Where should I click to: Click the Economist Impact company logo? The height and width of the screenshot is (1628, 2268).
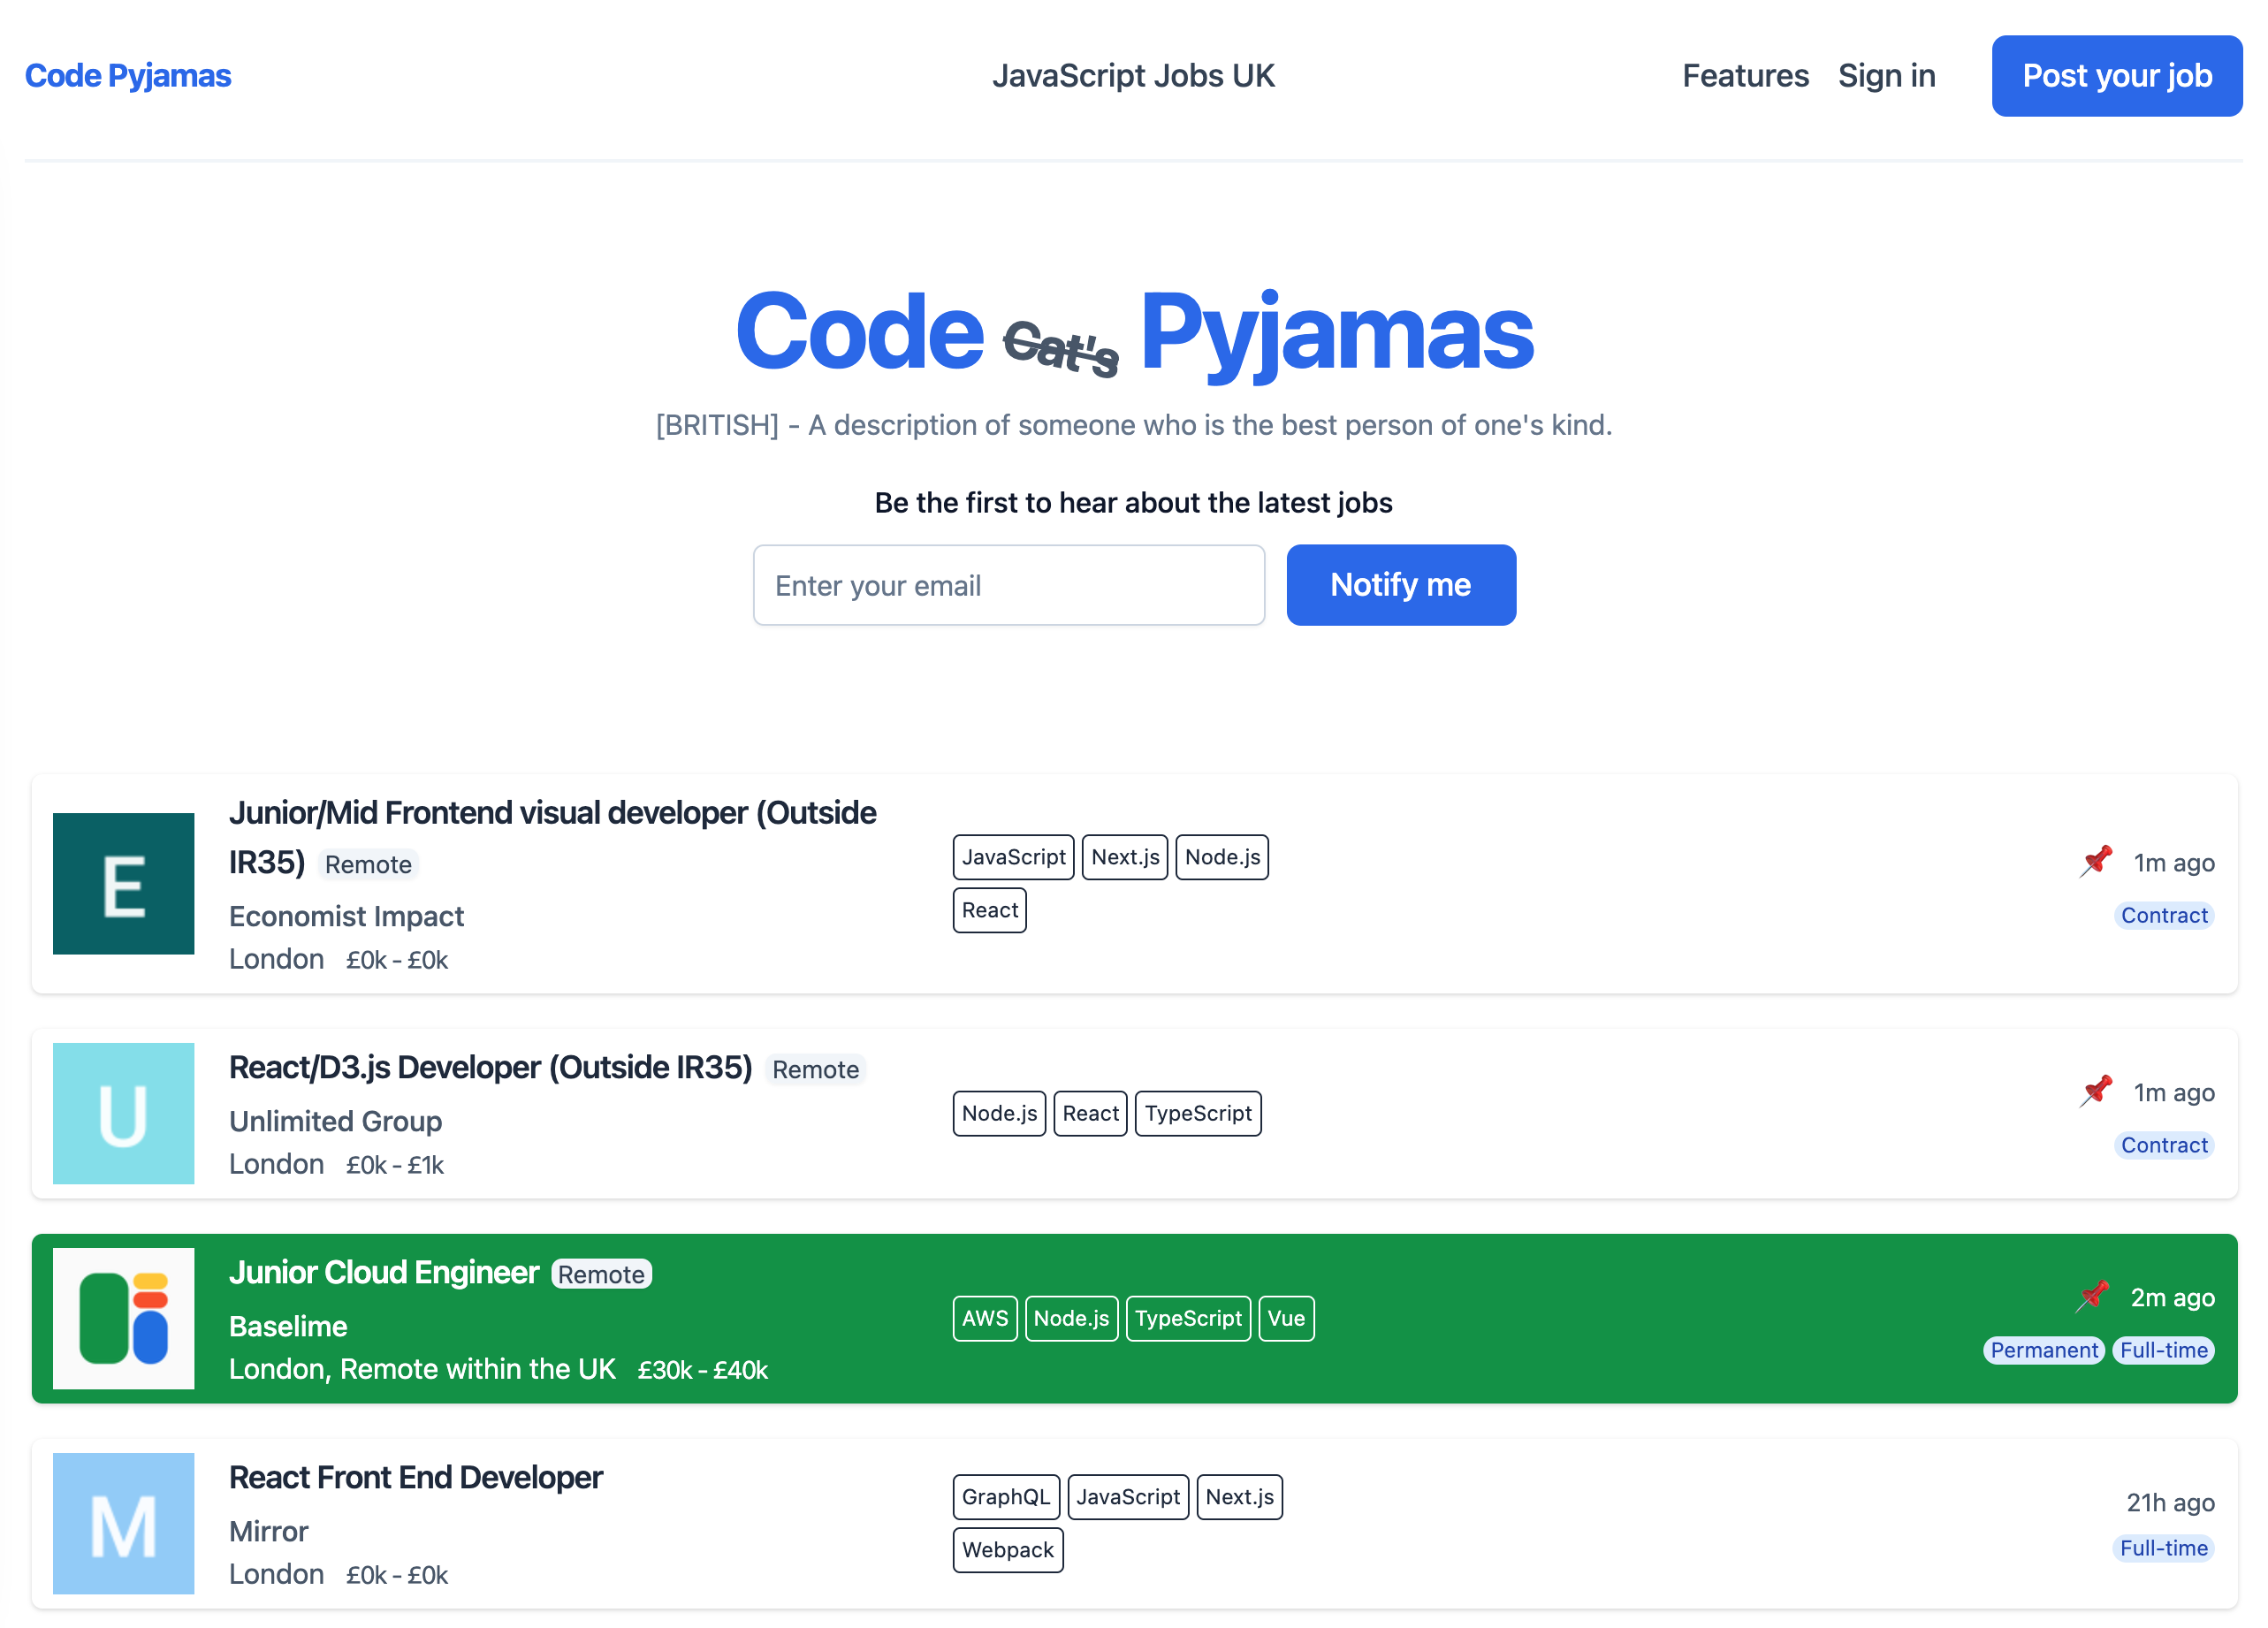pyautogui.click(x=123, y=883)
